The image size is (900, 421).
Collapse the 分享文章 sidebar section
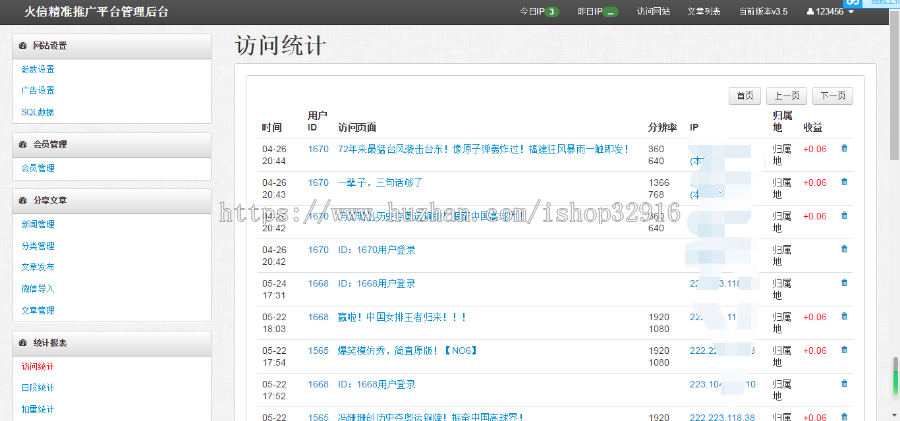[23, 200]
